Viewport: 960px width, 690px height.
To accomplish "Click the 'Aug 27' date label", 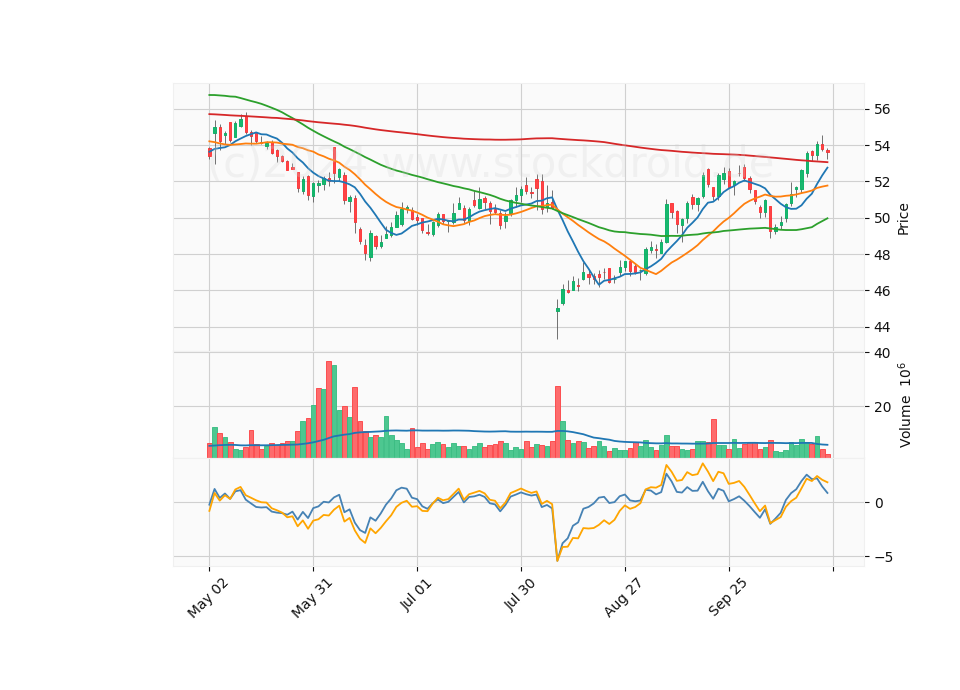I will coord(623,598).
